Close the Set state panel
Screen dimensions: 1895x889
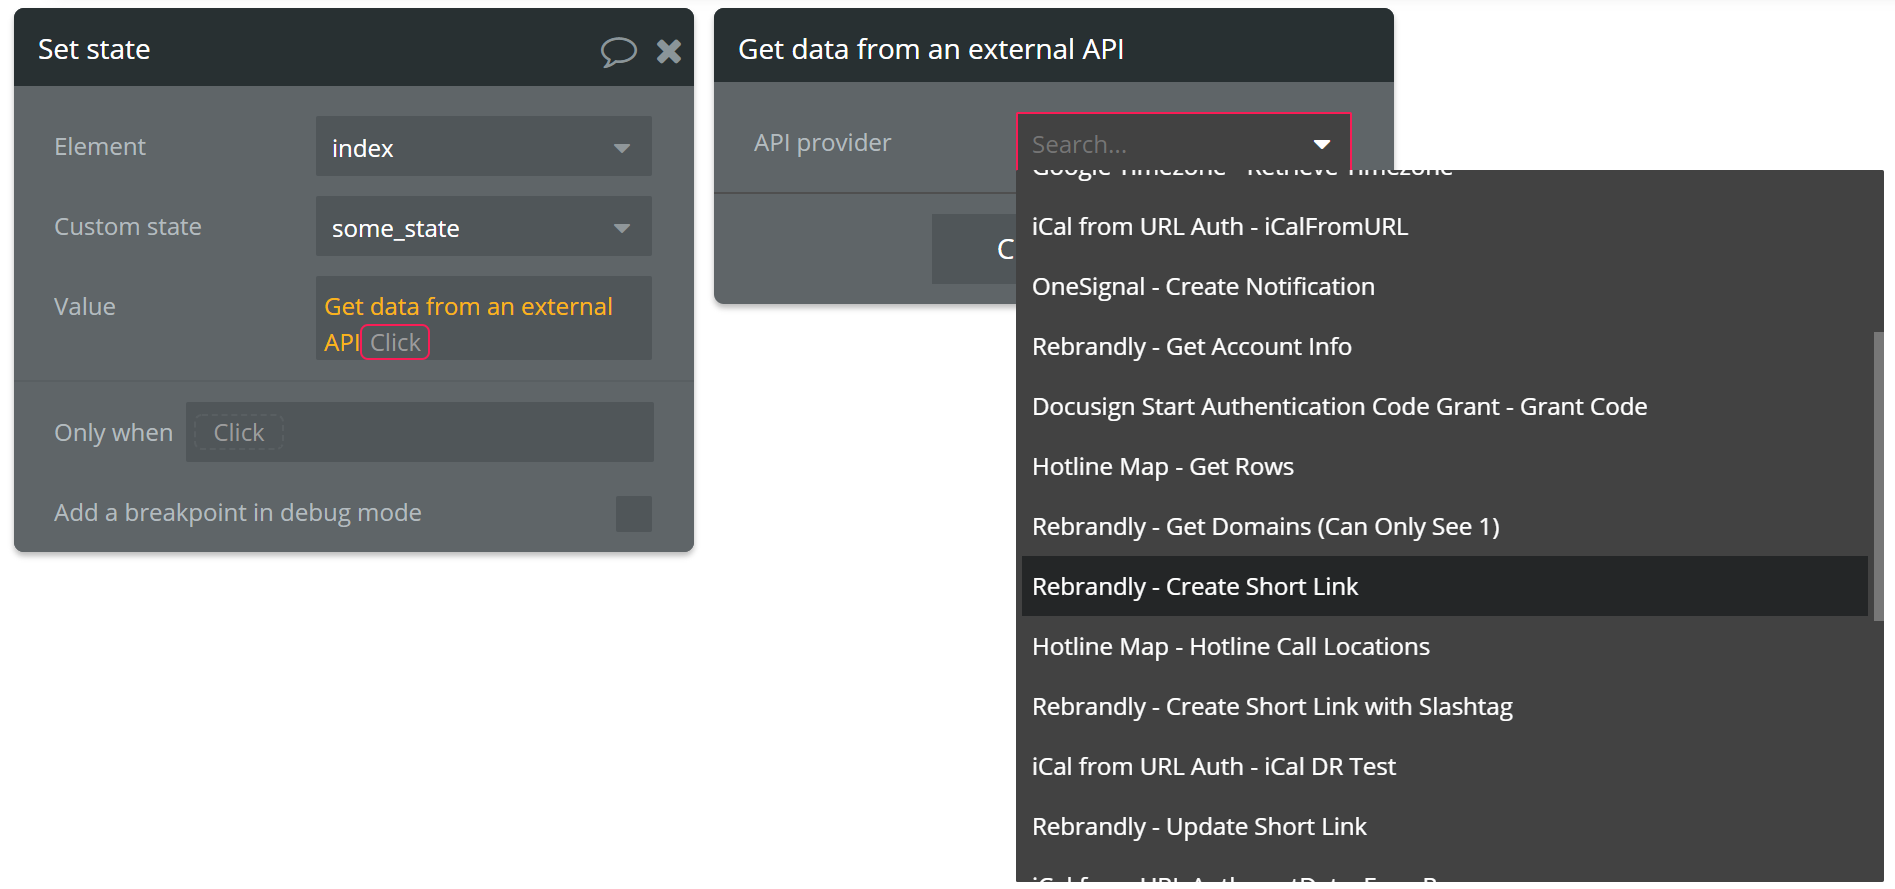[x=669, y=51]
